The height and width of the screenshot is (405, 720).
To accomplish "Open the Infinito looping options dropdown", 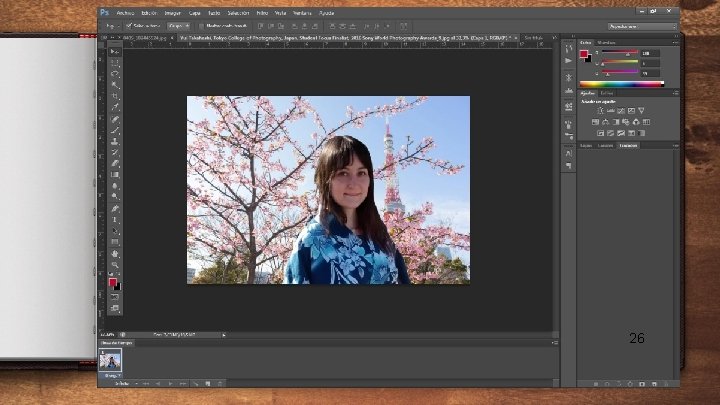I will click(126, 383).
